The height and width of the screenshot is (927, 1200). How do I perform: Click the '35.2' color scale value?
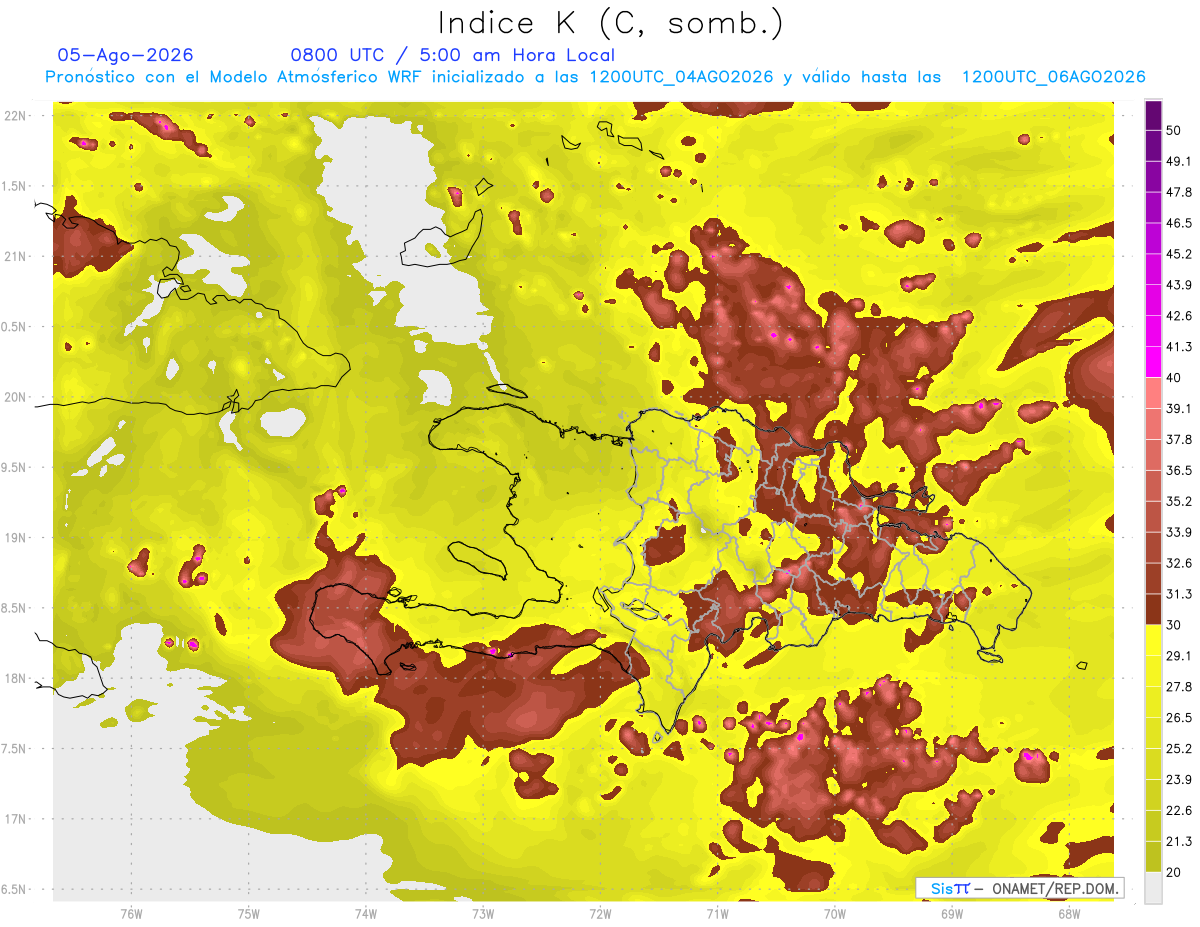1178,501
